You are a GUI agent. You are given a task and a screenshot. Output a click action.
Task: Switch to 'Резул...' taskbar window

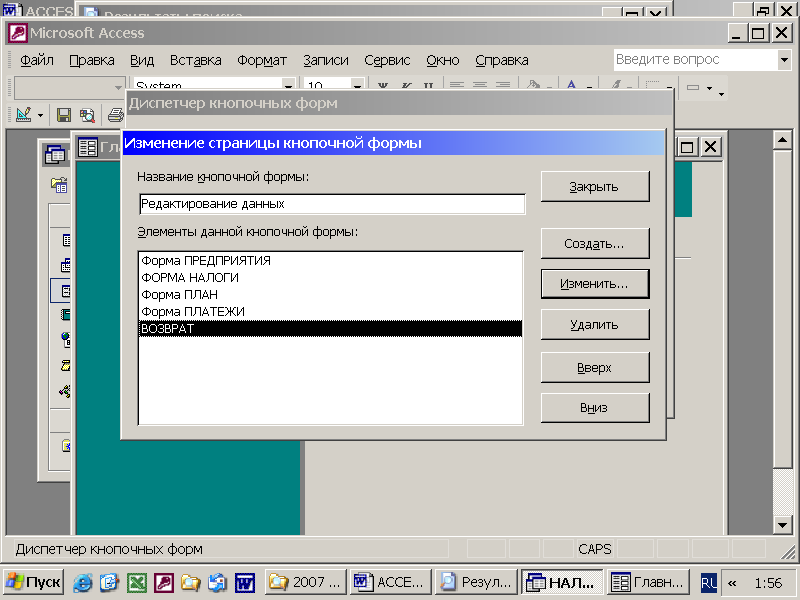(477, 582)
